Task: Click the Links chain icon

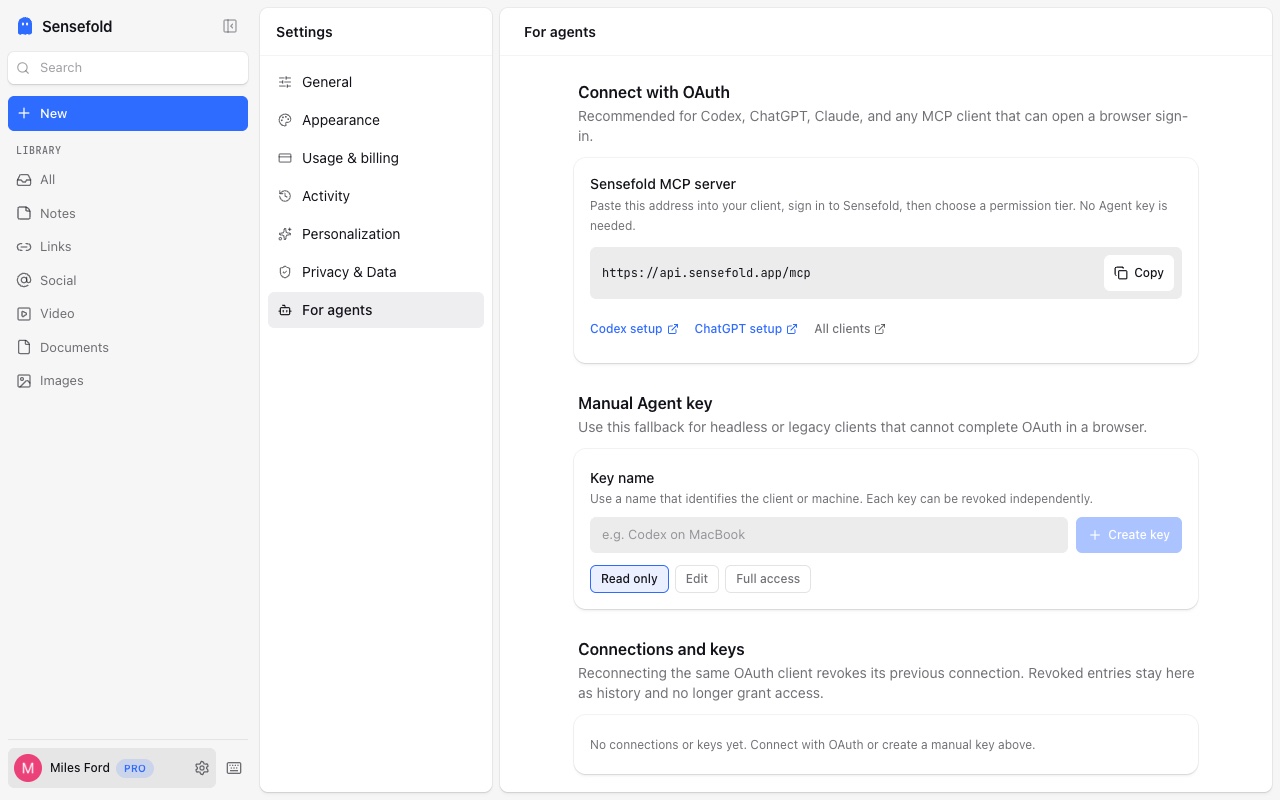Action: coord(24,247)
